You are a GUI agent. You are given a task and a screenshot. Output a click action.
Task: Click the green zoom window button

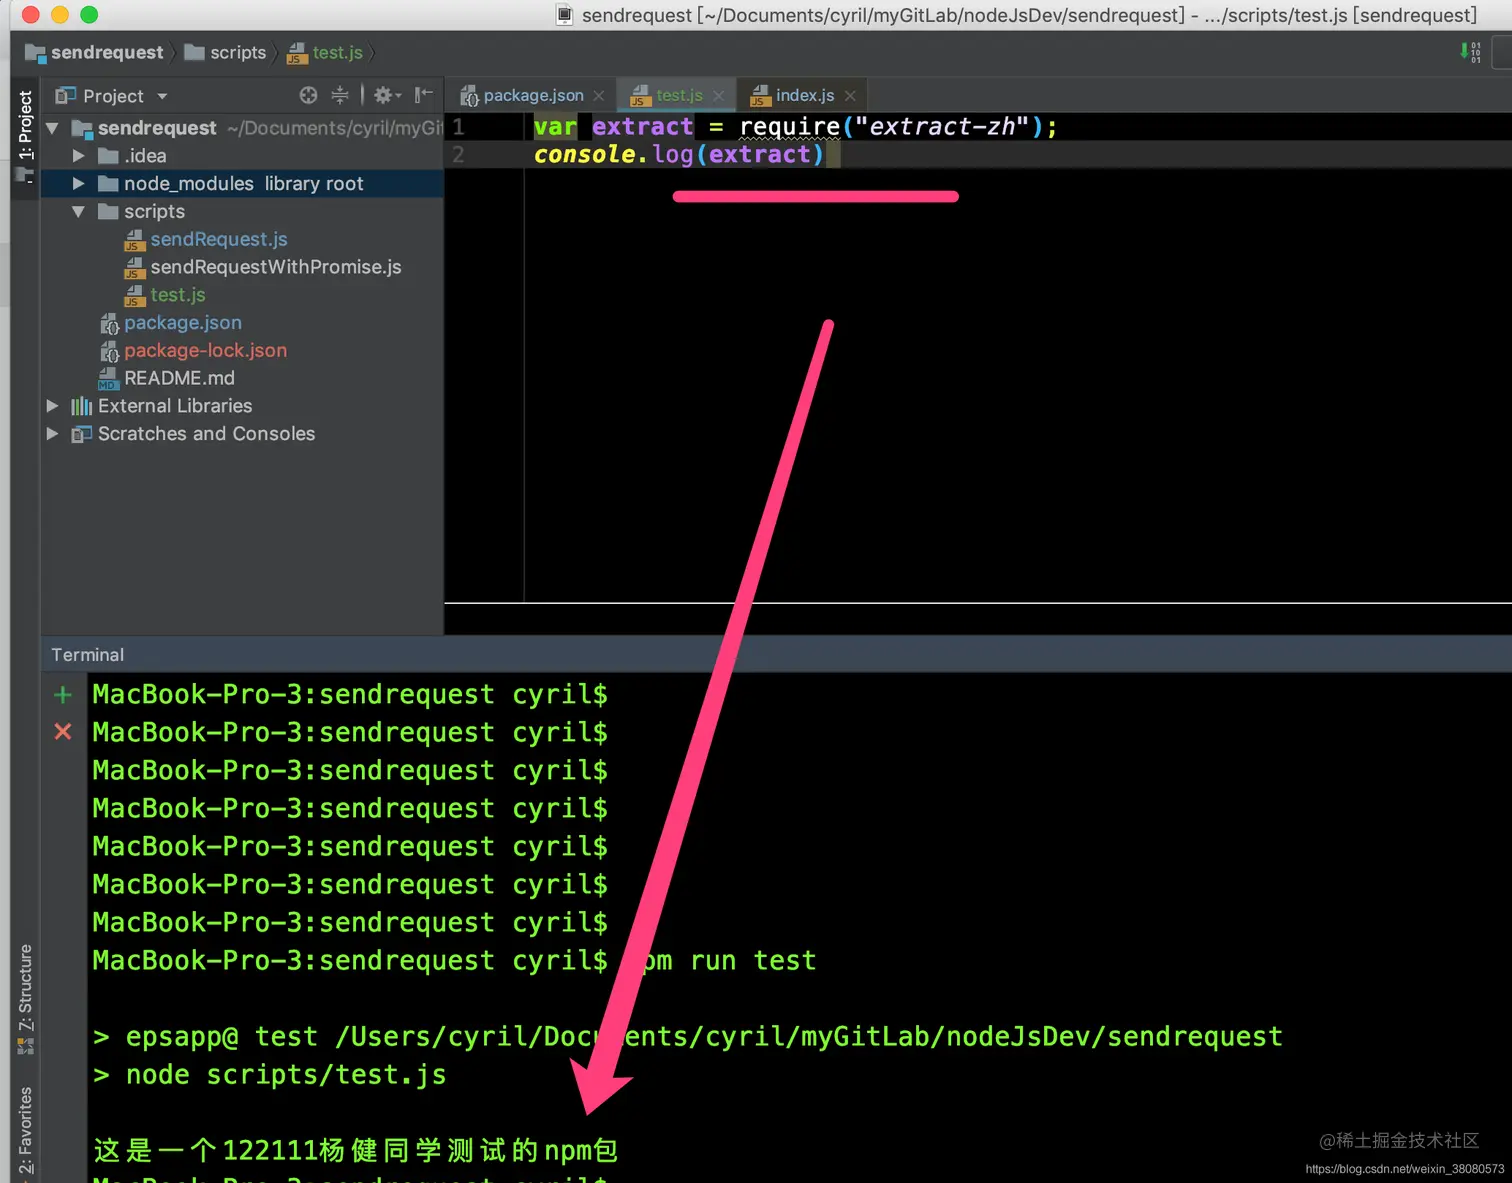[x=89, y=14]
